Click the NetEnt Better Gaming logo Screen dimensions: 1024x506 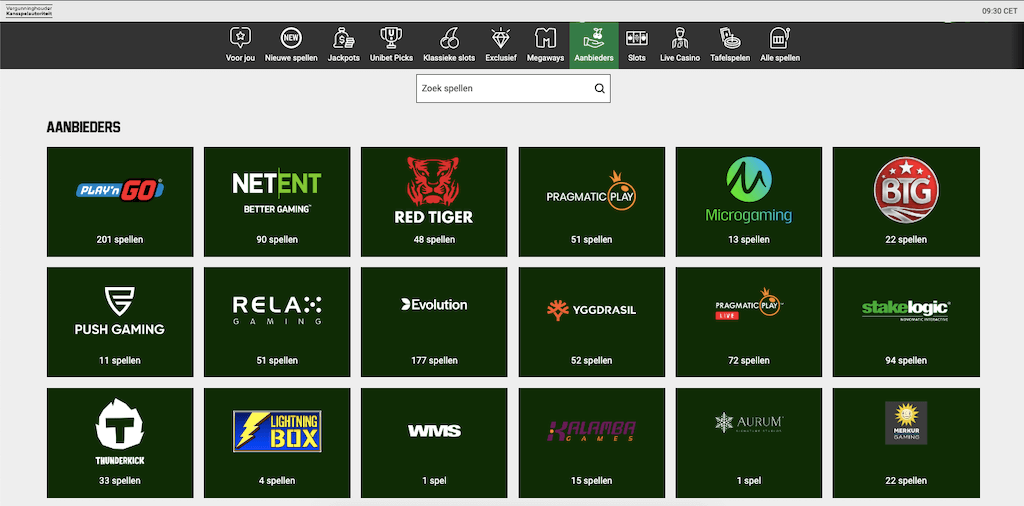coord(277,192)
